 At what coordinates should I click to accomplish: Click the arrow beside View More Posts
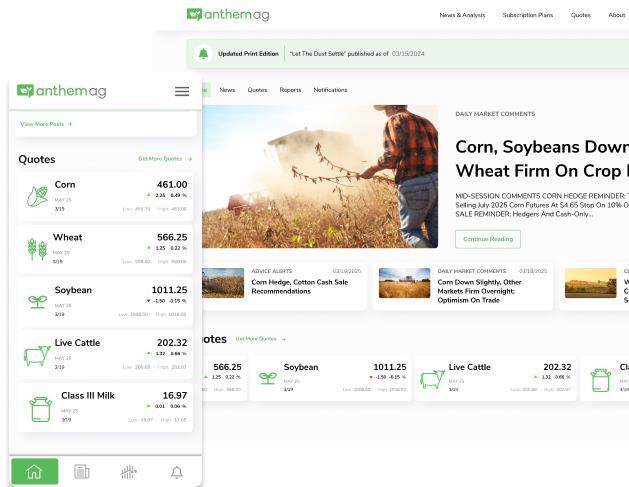click(x=70, y=124)
